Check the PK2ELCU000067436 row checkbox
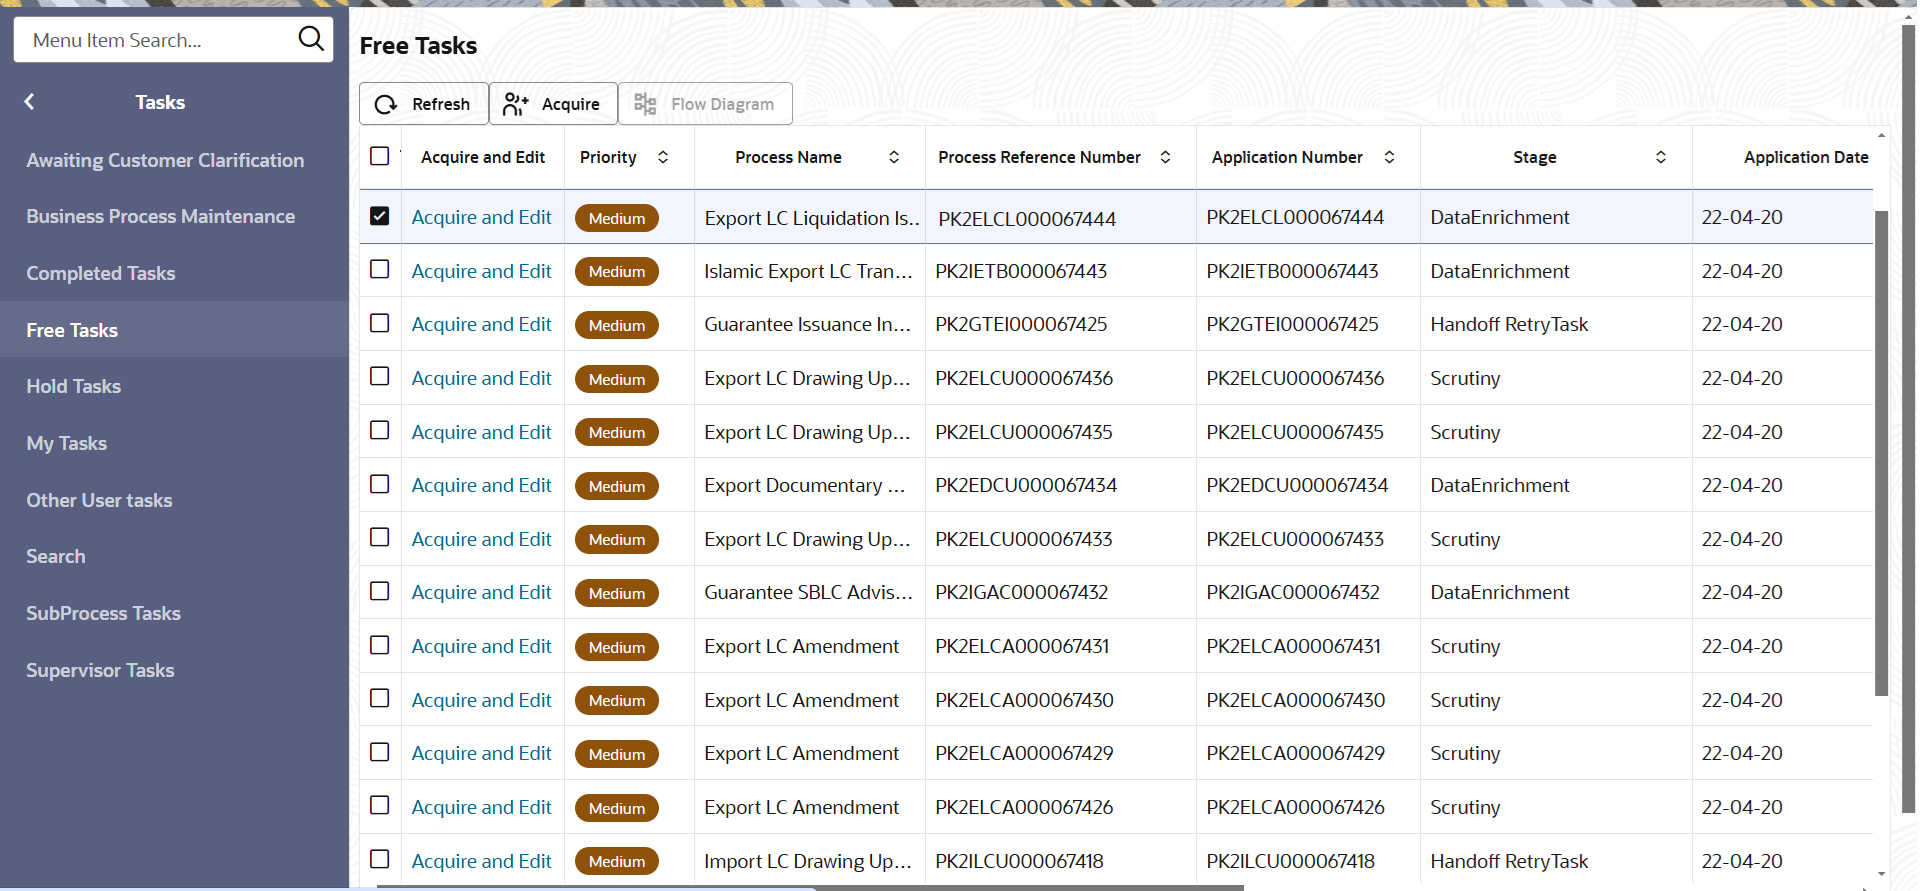 (380, 376)
